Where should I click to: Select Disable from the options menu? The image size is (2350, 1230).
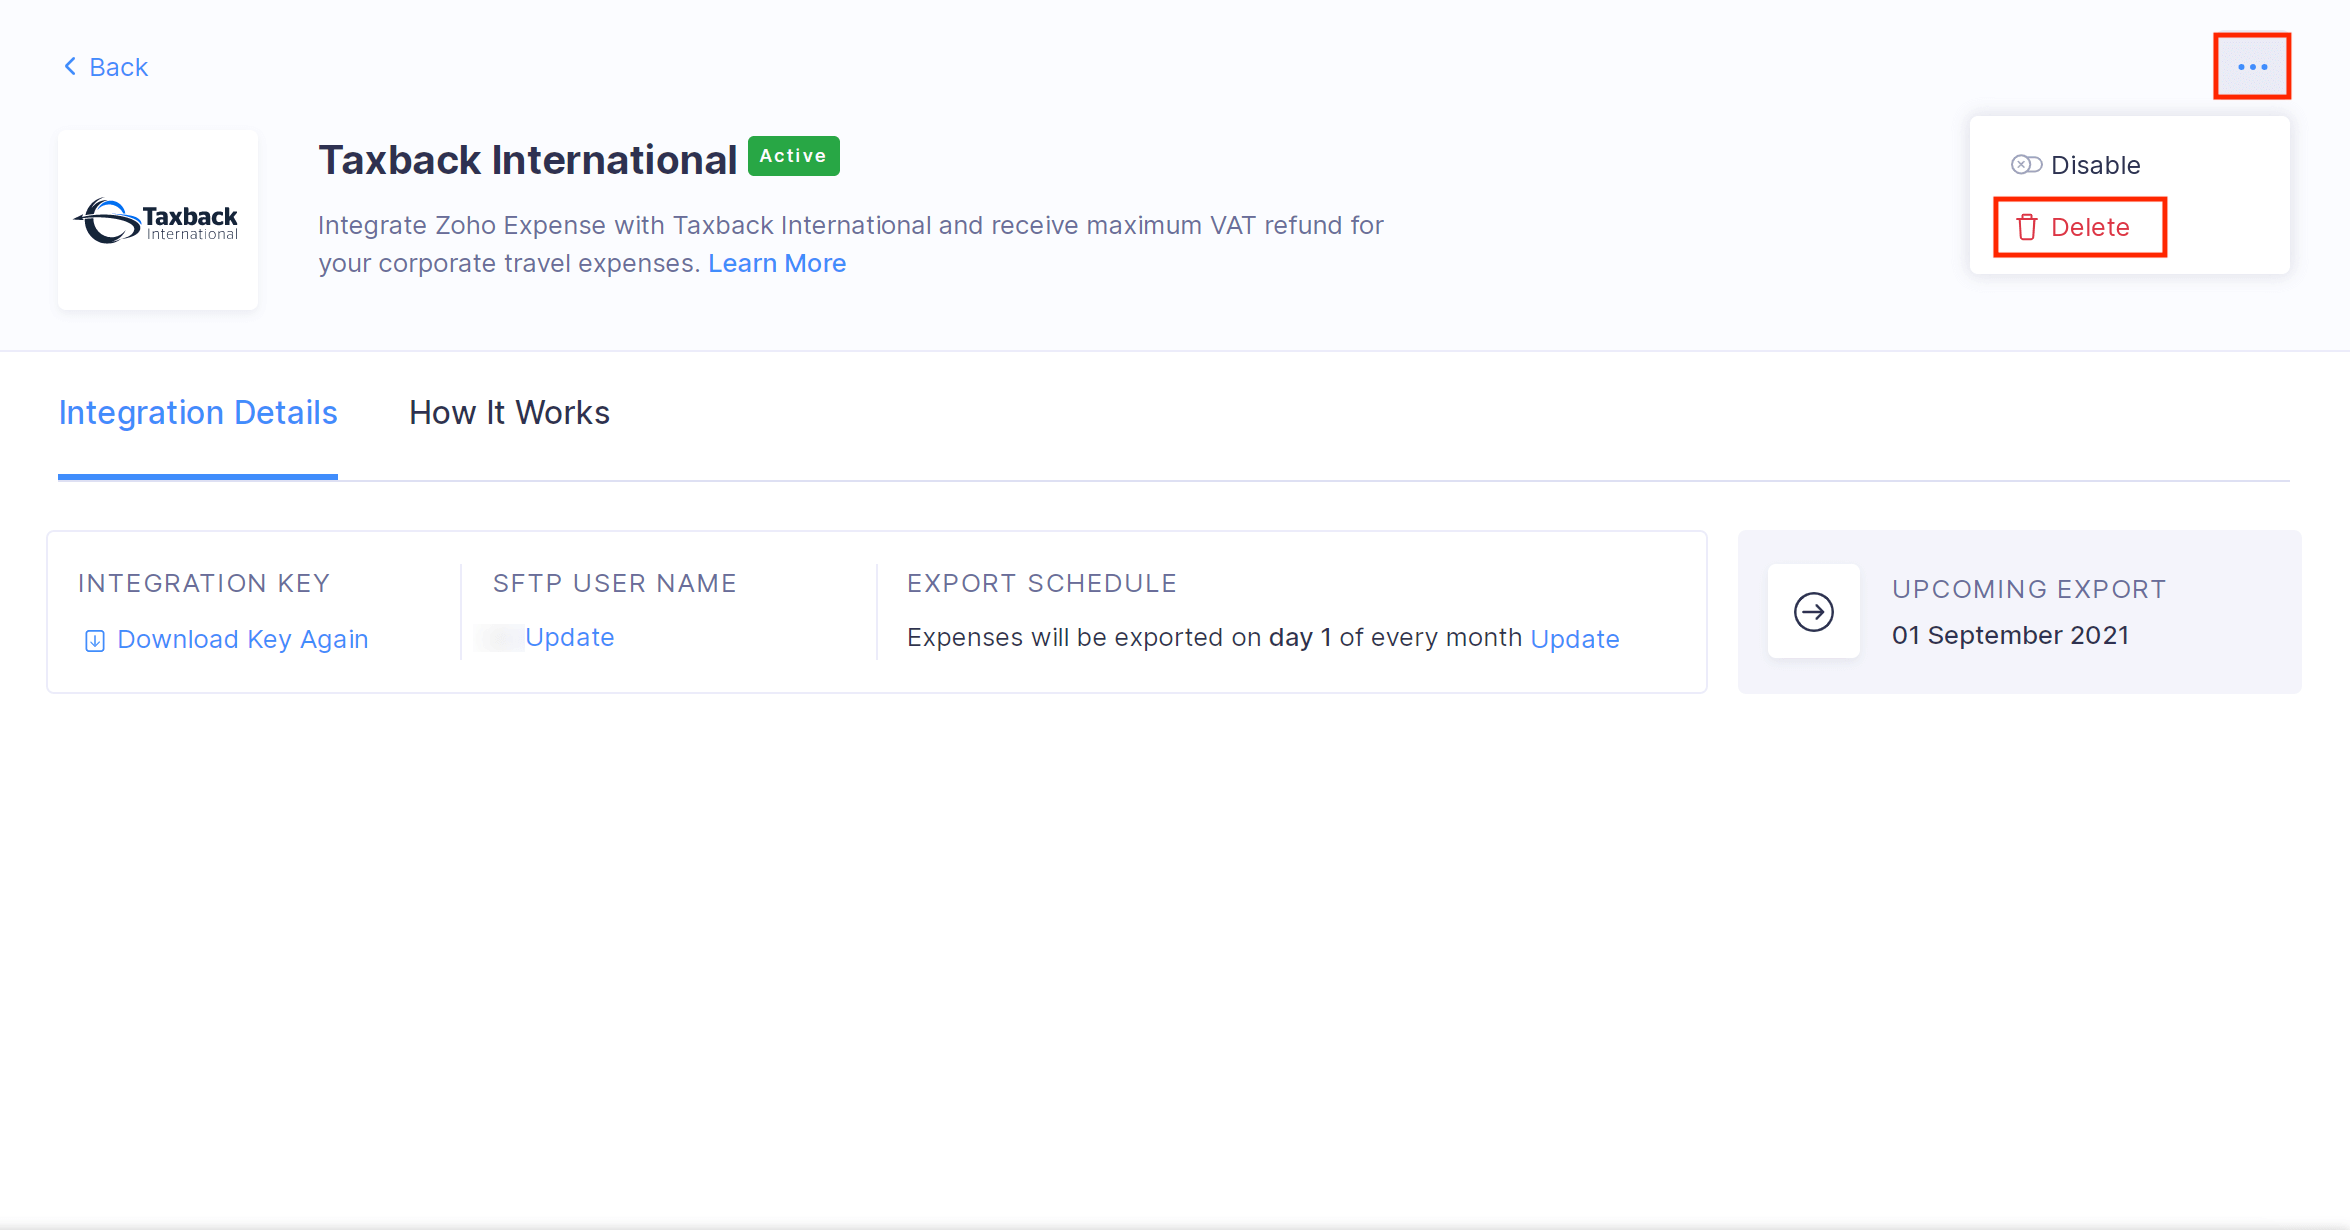click(2094, 165)
